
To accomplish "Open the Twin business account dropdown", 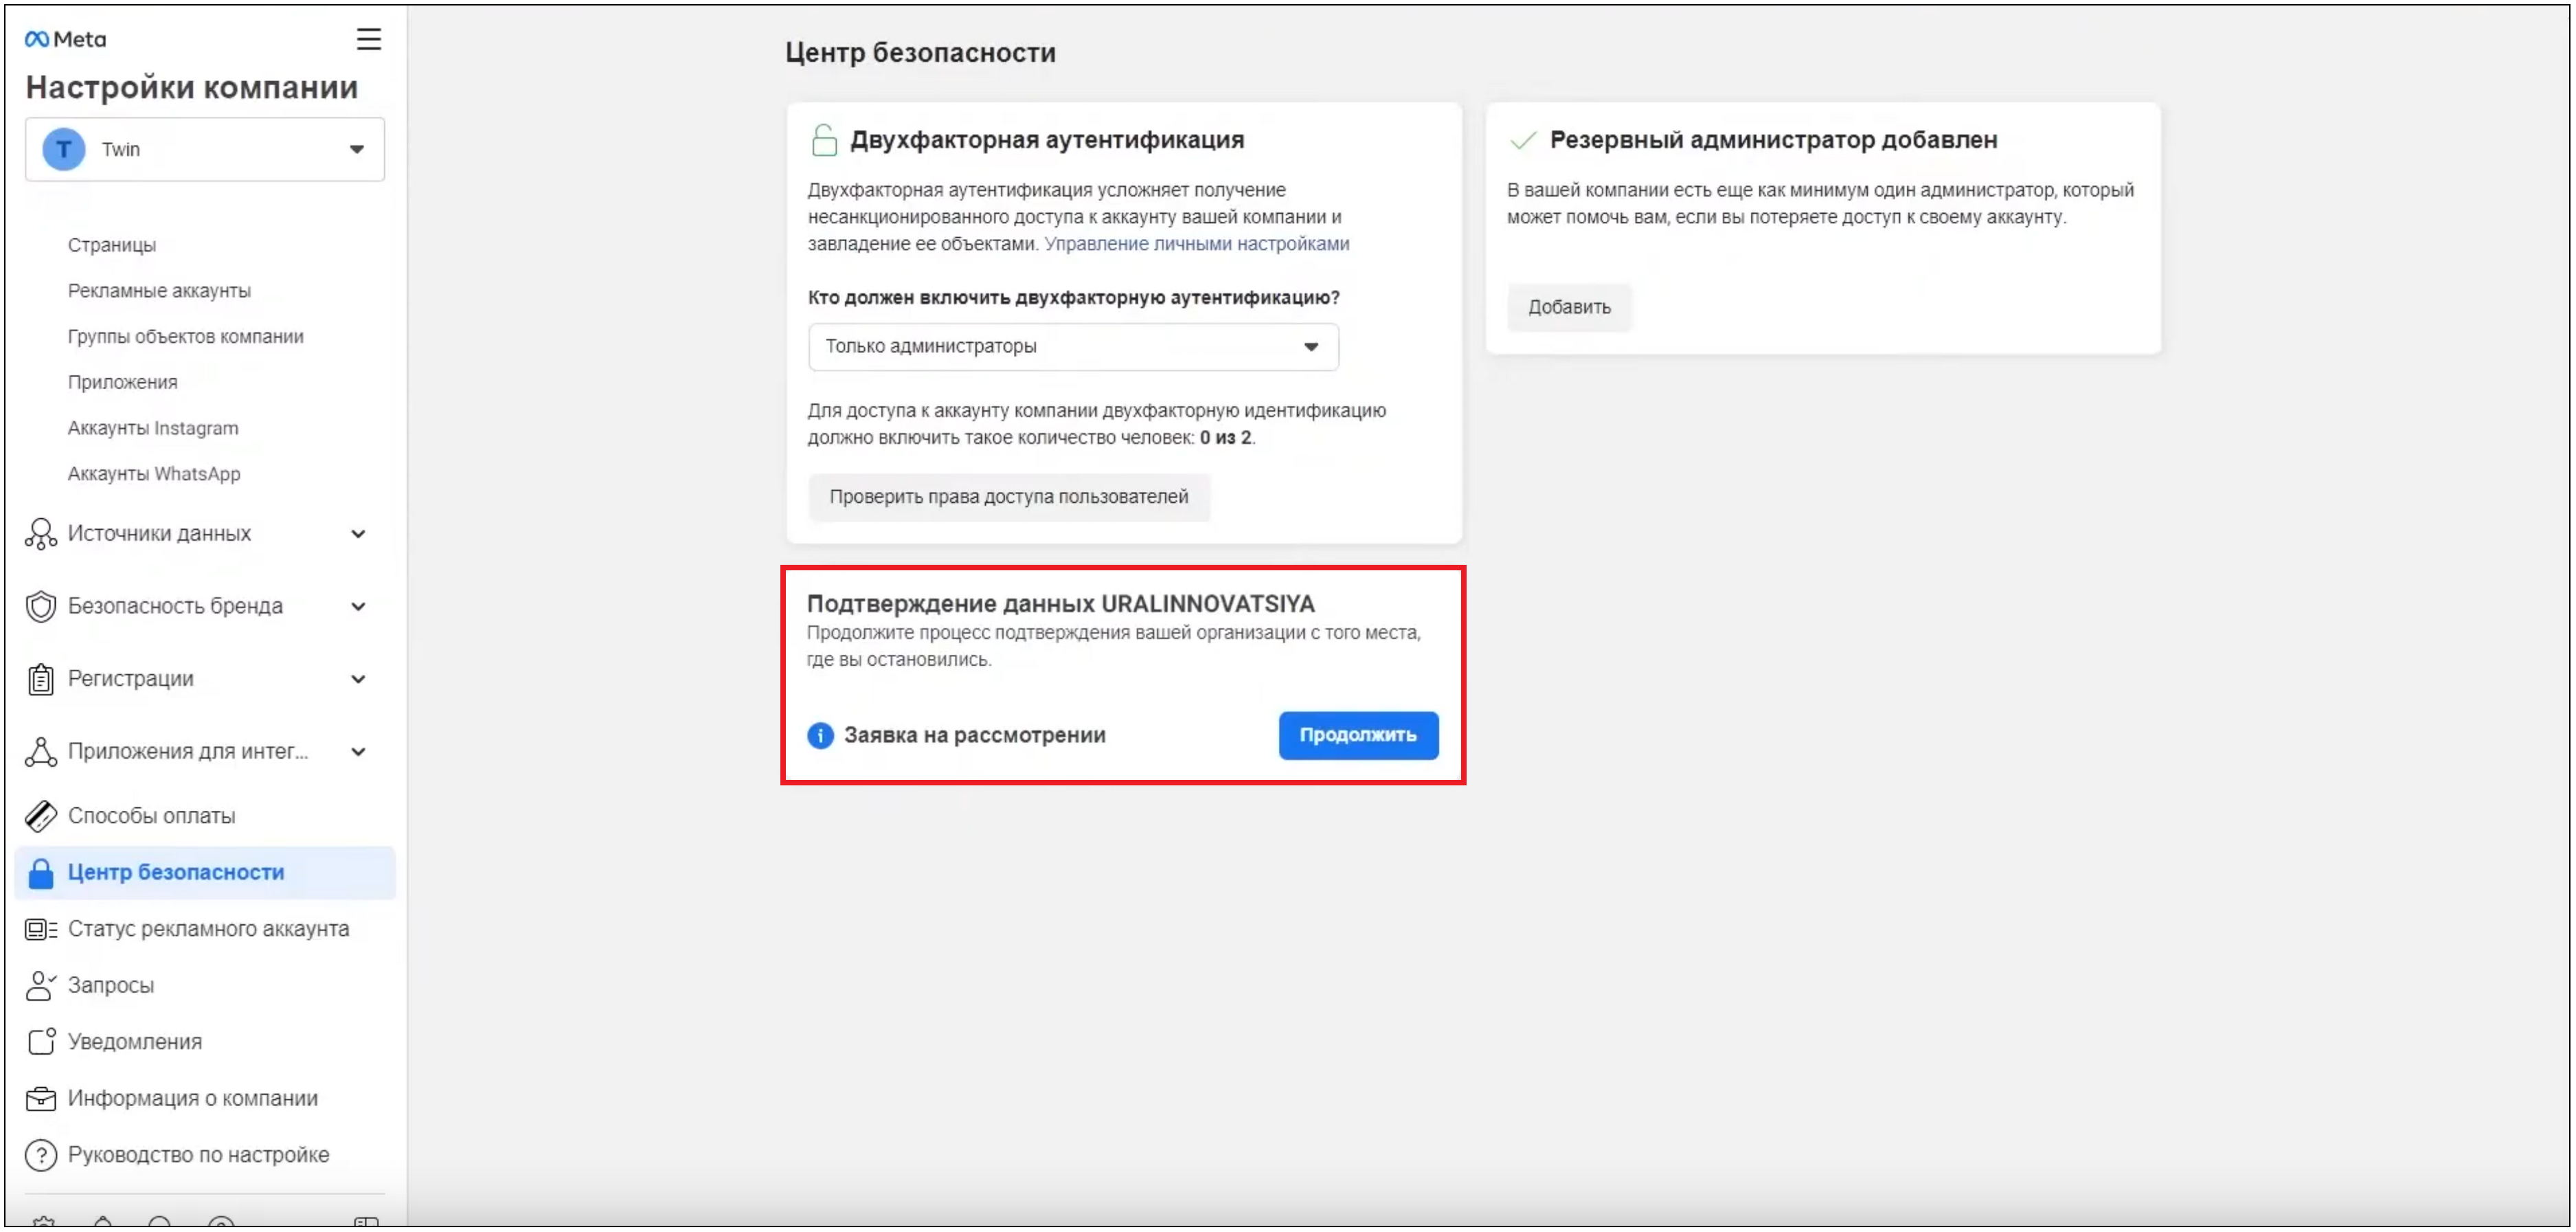I will click(x=205, y=149).
